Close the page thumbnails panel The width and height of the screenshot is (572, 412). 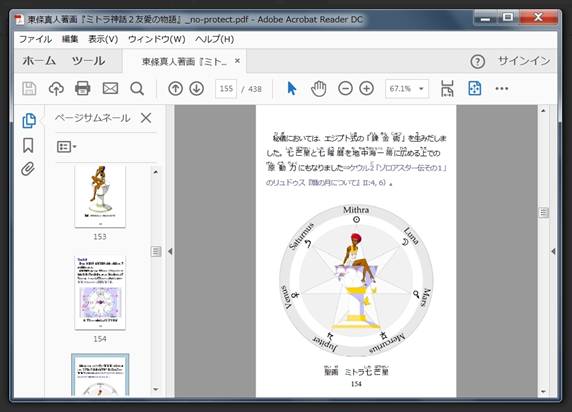146,118
